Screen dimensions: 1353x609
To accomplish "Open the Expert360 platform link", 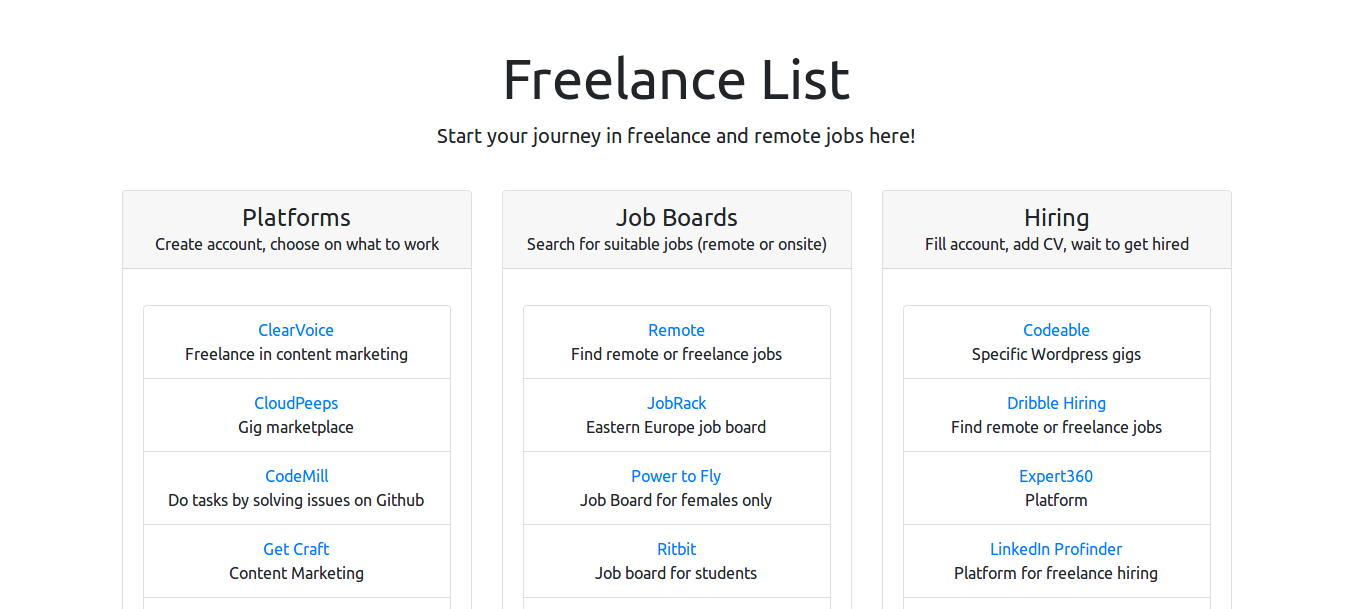I will click(x=1056, y=476).
